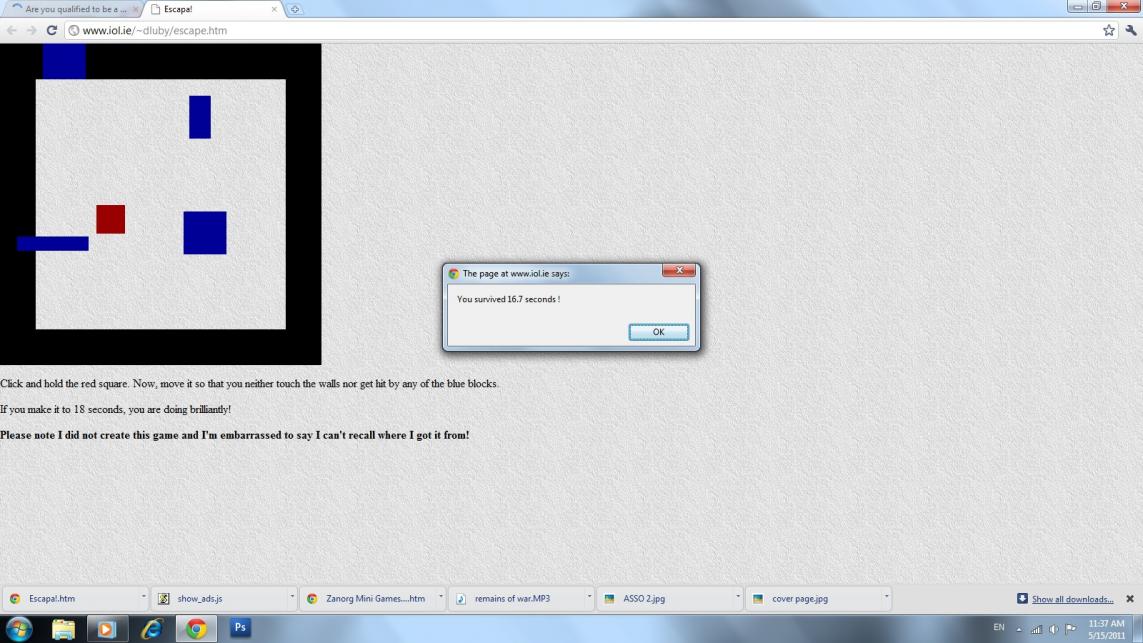The image size is (1143, 643).
Task: Show hidden system tray icons
Action: coord(1019,629)
